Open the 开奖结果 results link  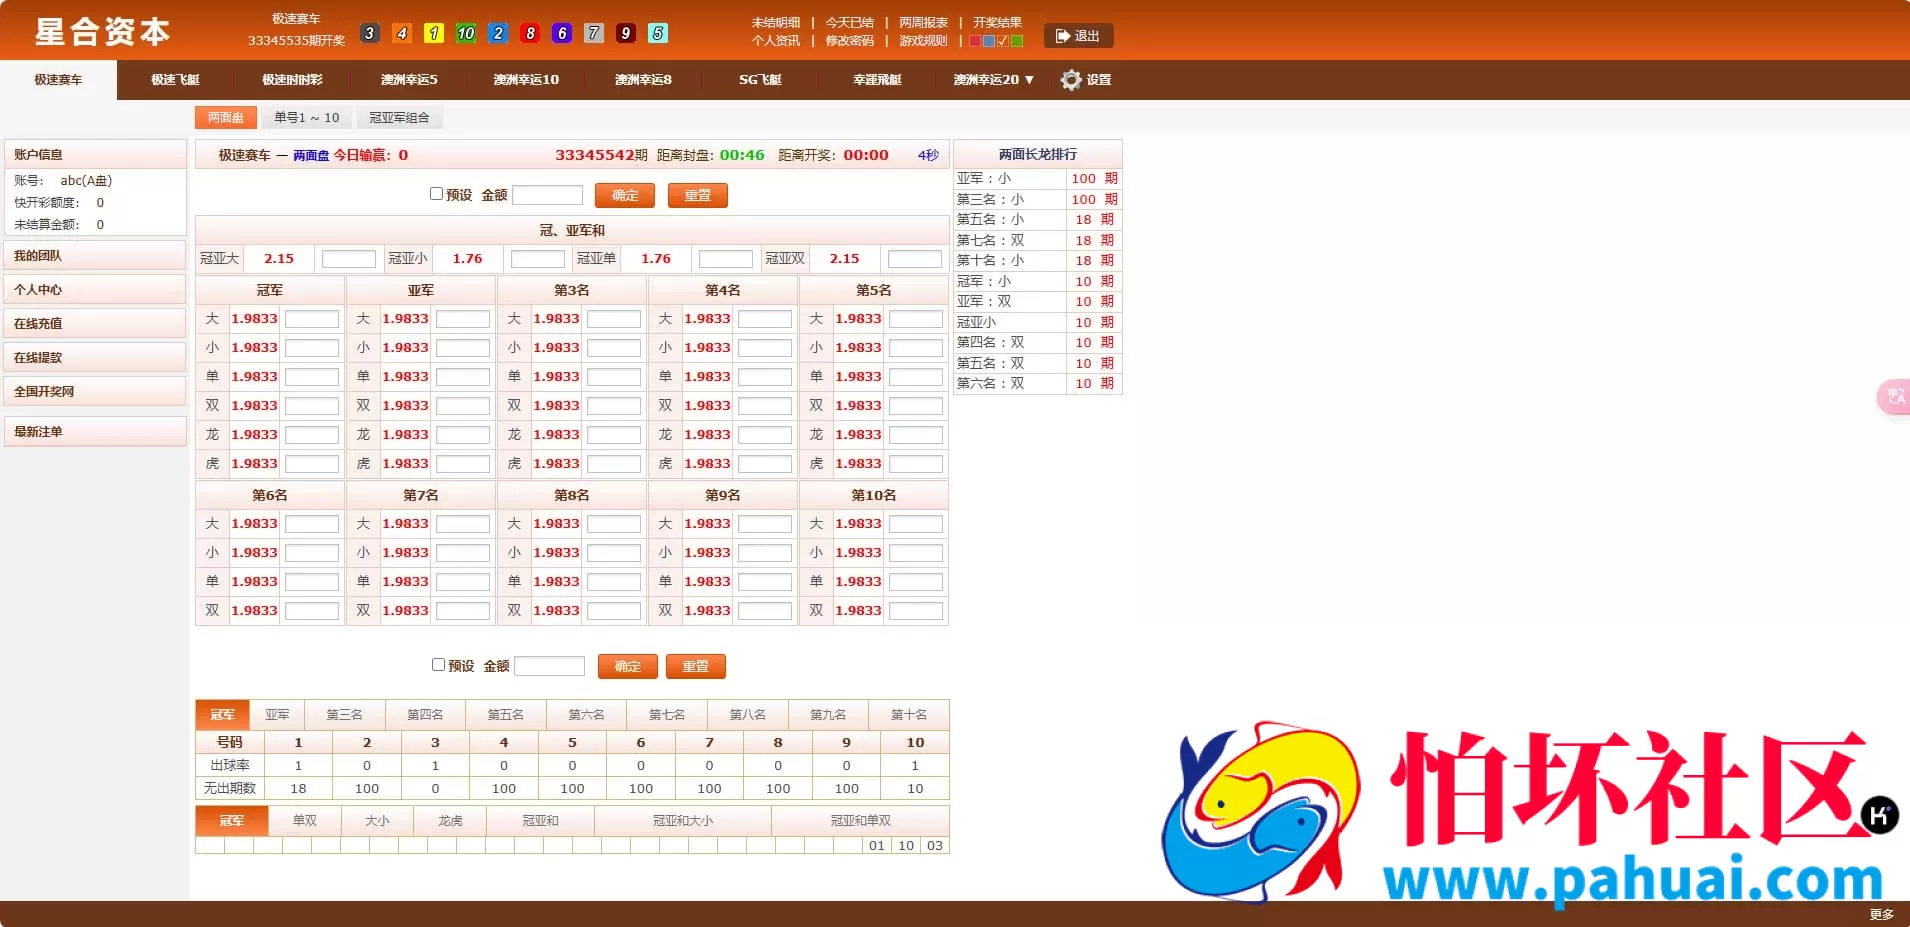point(997,21)
